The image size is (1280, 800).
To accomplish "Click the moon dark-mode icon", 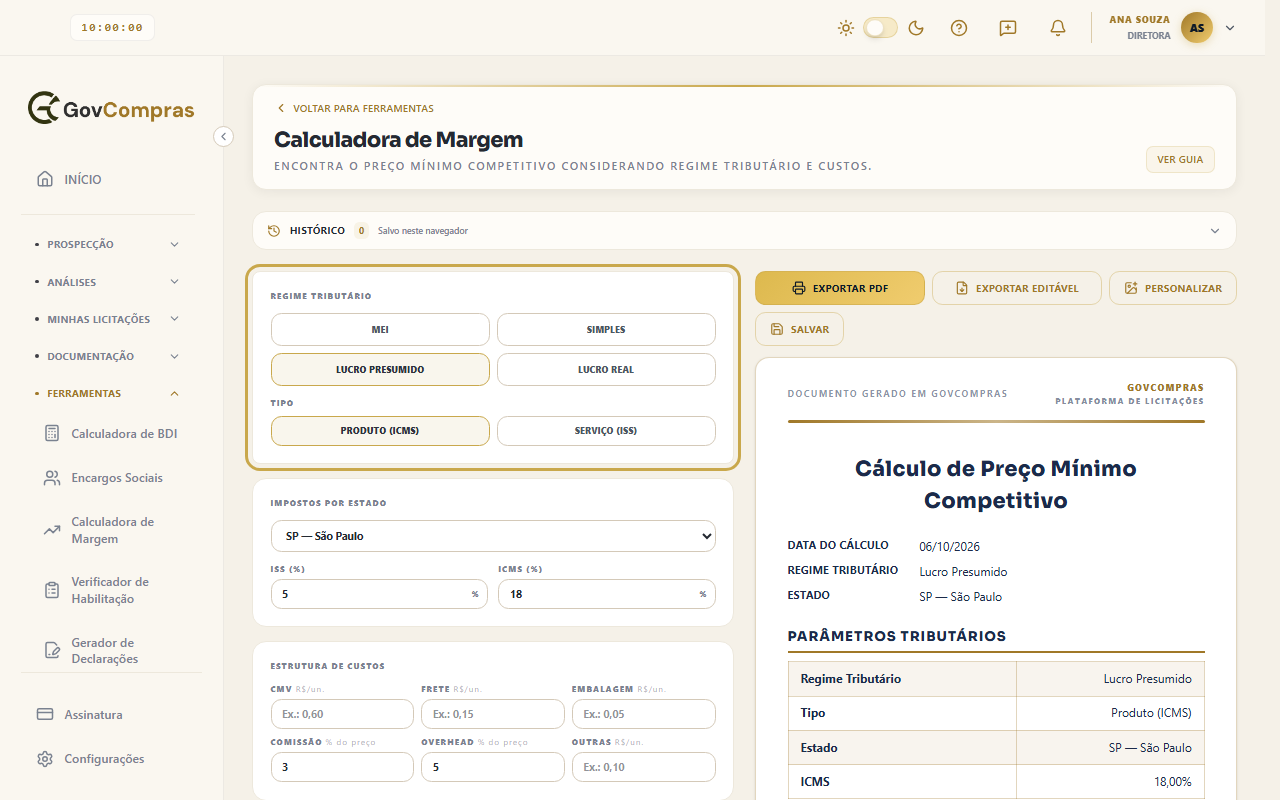I will [x=916, y=28].
